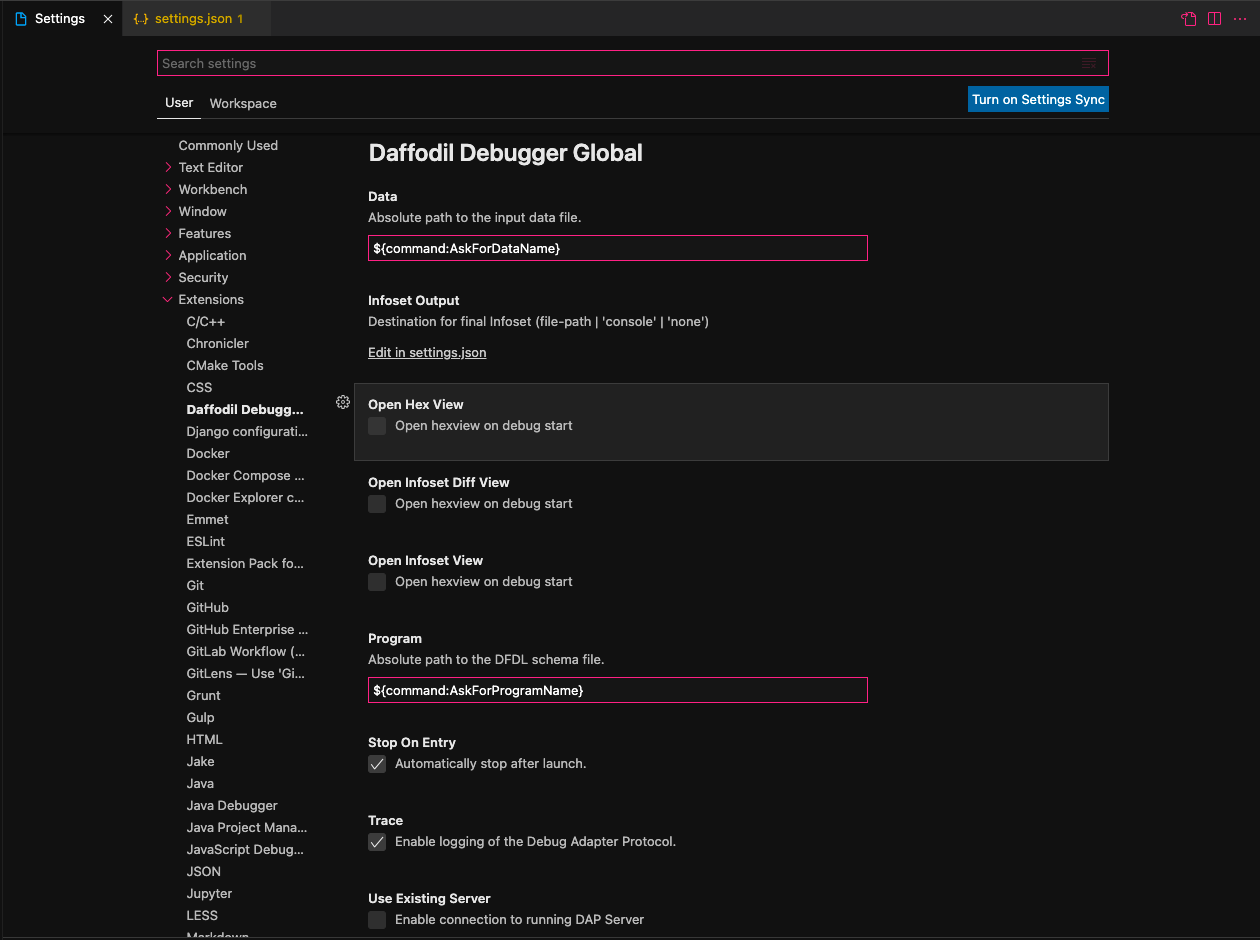Expand the Window settings section
Image resolution: width=1260 pixels, height=940 pixels.
(168, 211)
